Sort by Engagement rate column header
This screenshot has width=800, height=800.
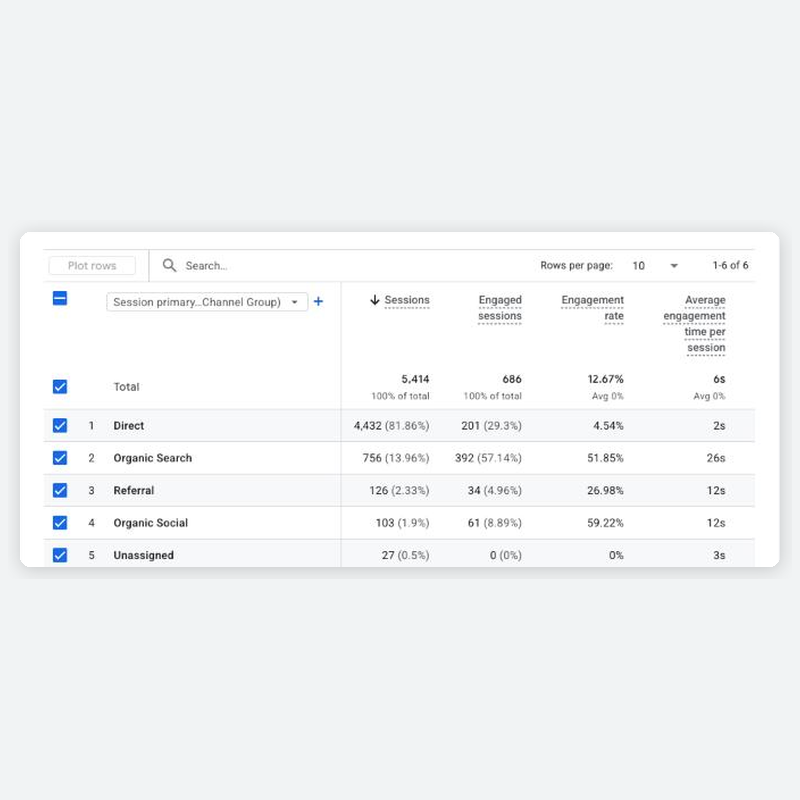(592, 308)
